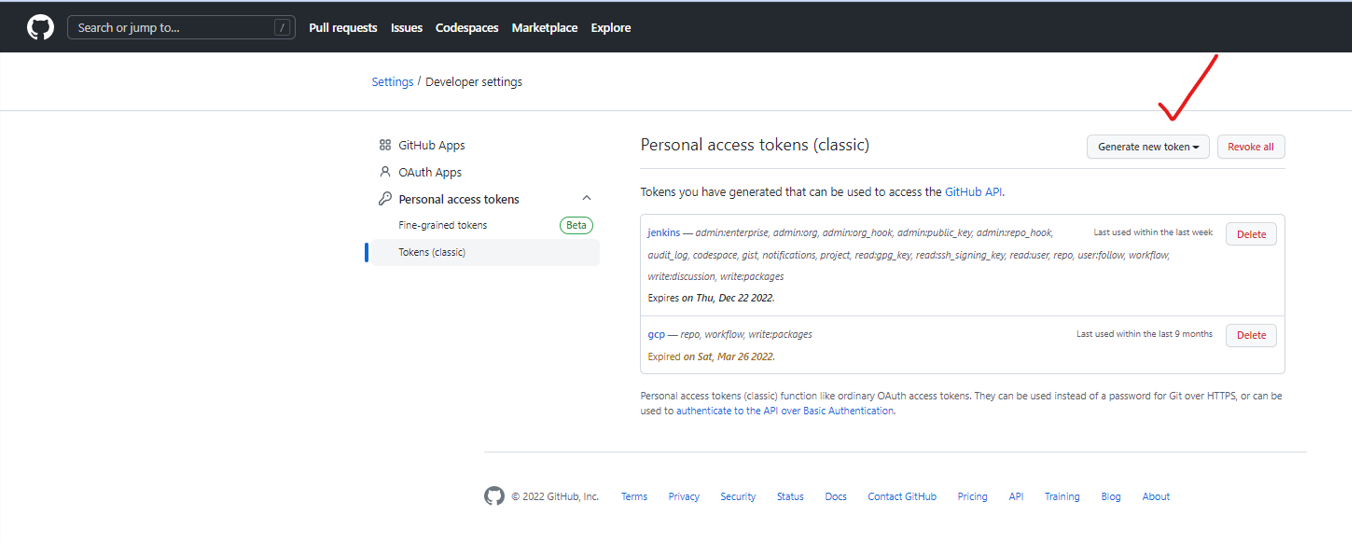Open the Generate new token dropdown
The image size is (1352, 543).
click(1148, 147)
